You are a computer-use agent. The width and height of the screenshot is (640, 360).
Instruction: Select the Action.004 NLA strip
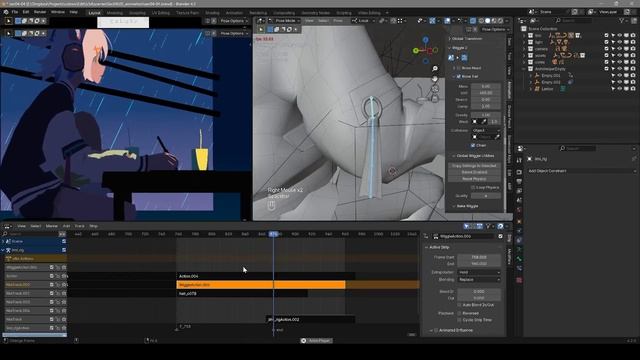265,276
